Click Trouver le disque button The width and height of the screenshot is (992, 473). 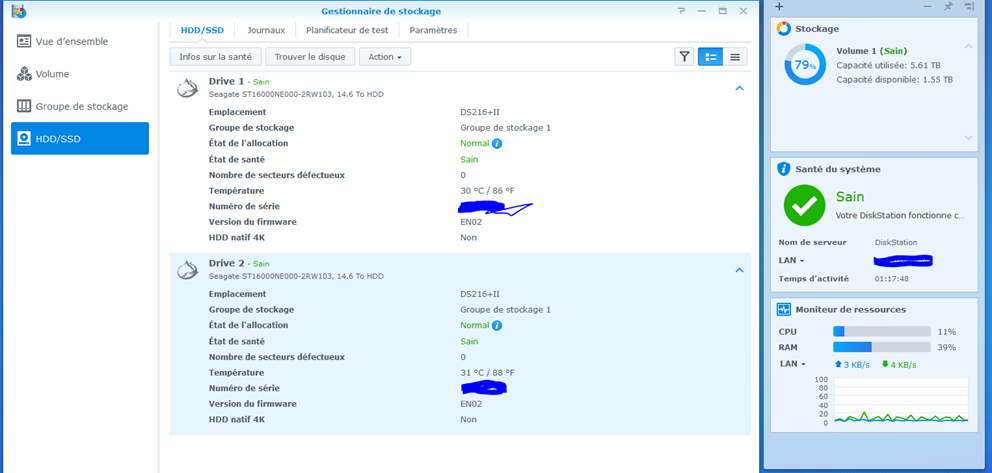[x=310, y=57]
